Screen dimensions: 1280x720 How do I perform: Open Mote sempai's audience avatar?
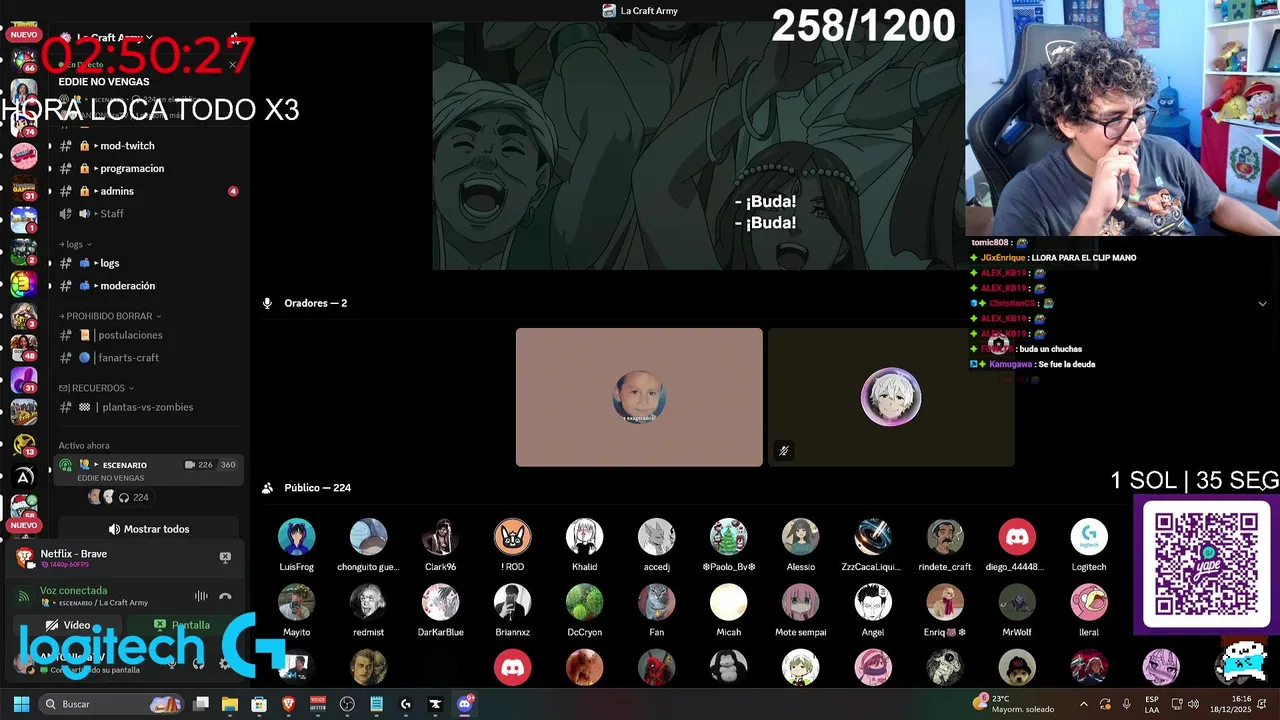[800, 602]
